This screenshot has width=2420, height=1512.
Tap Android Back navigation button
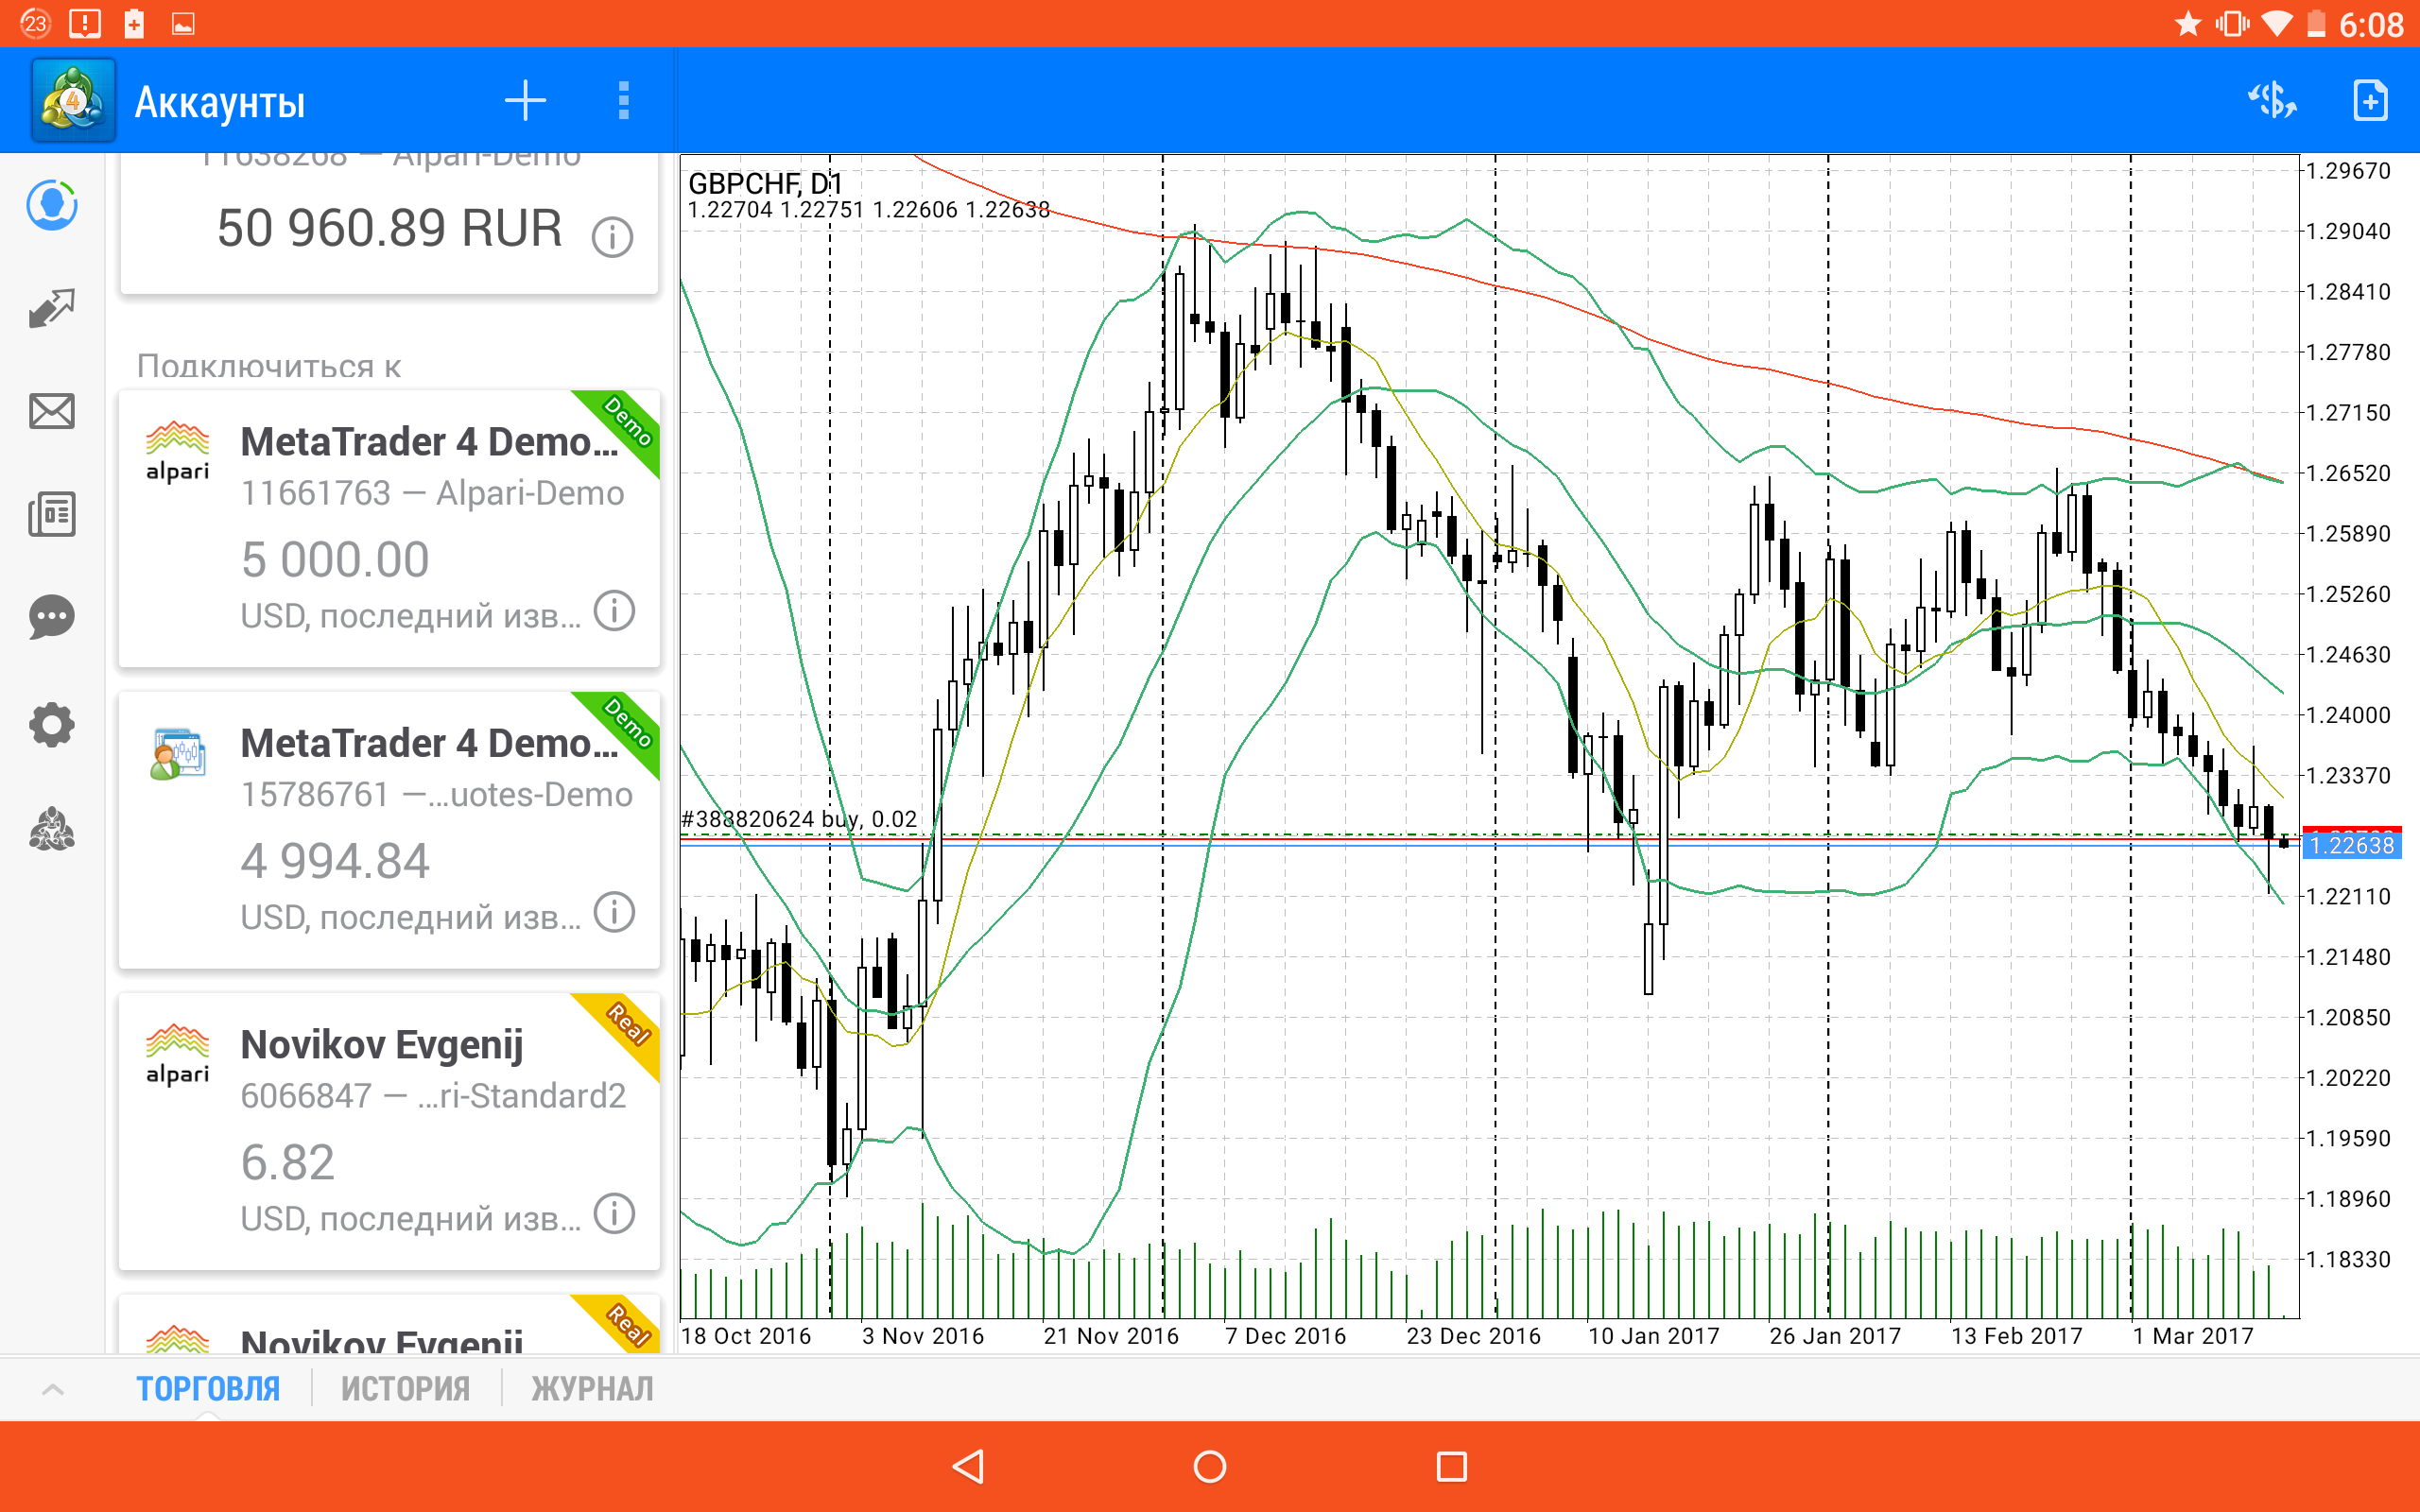pyautogui.click(x=968, y=1466)
